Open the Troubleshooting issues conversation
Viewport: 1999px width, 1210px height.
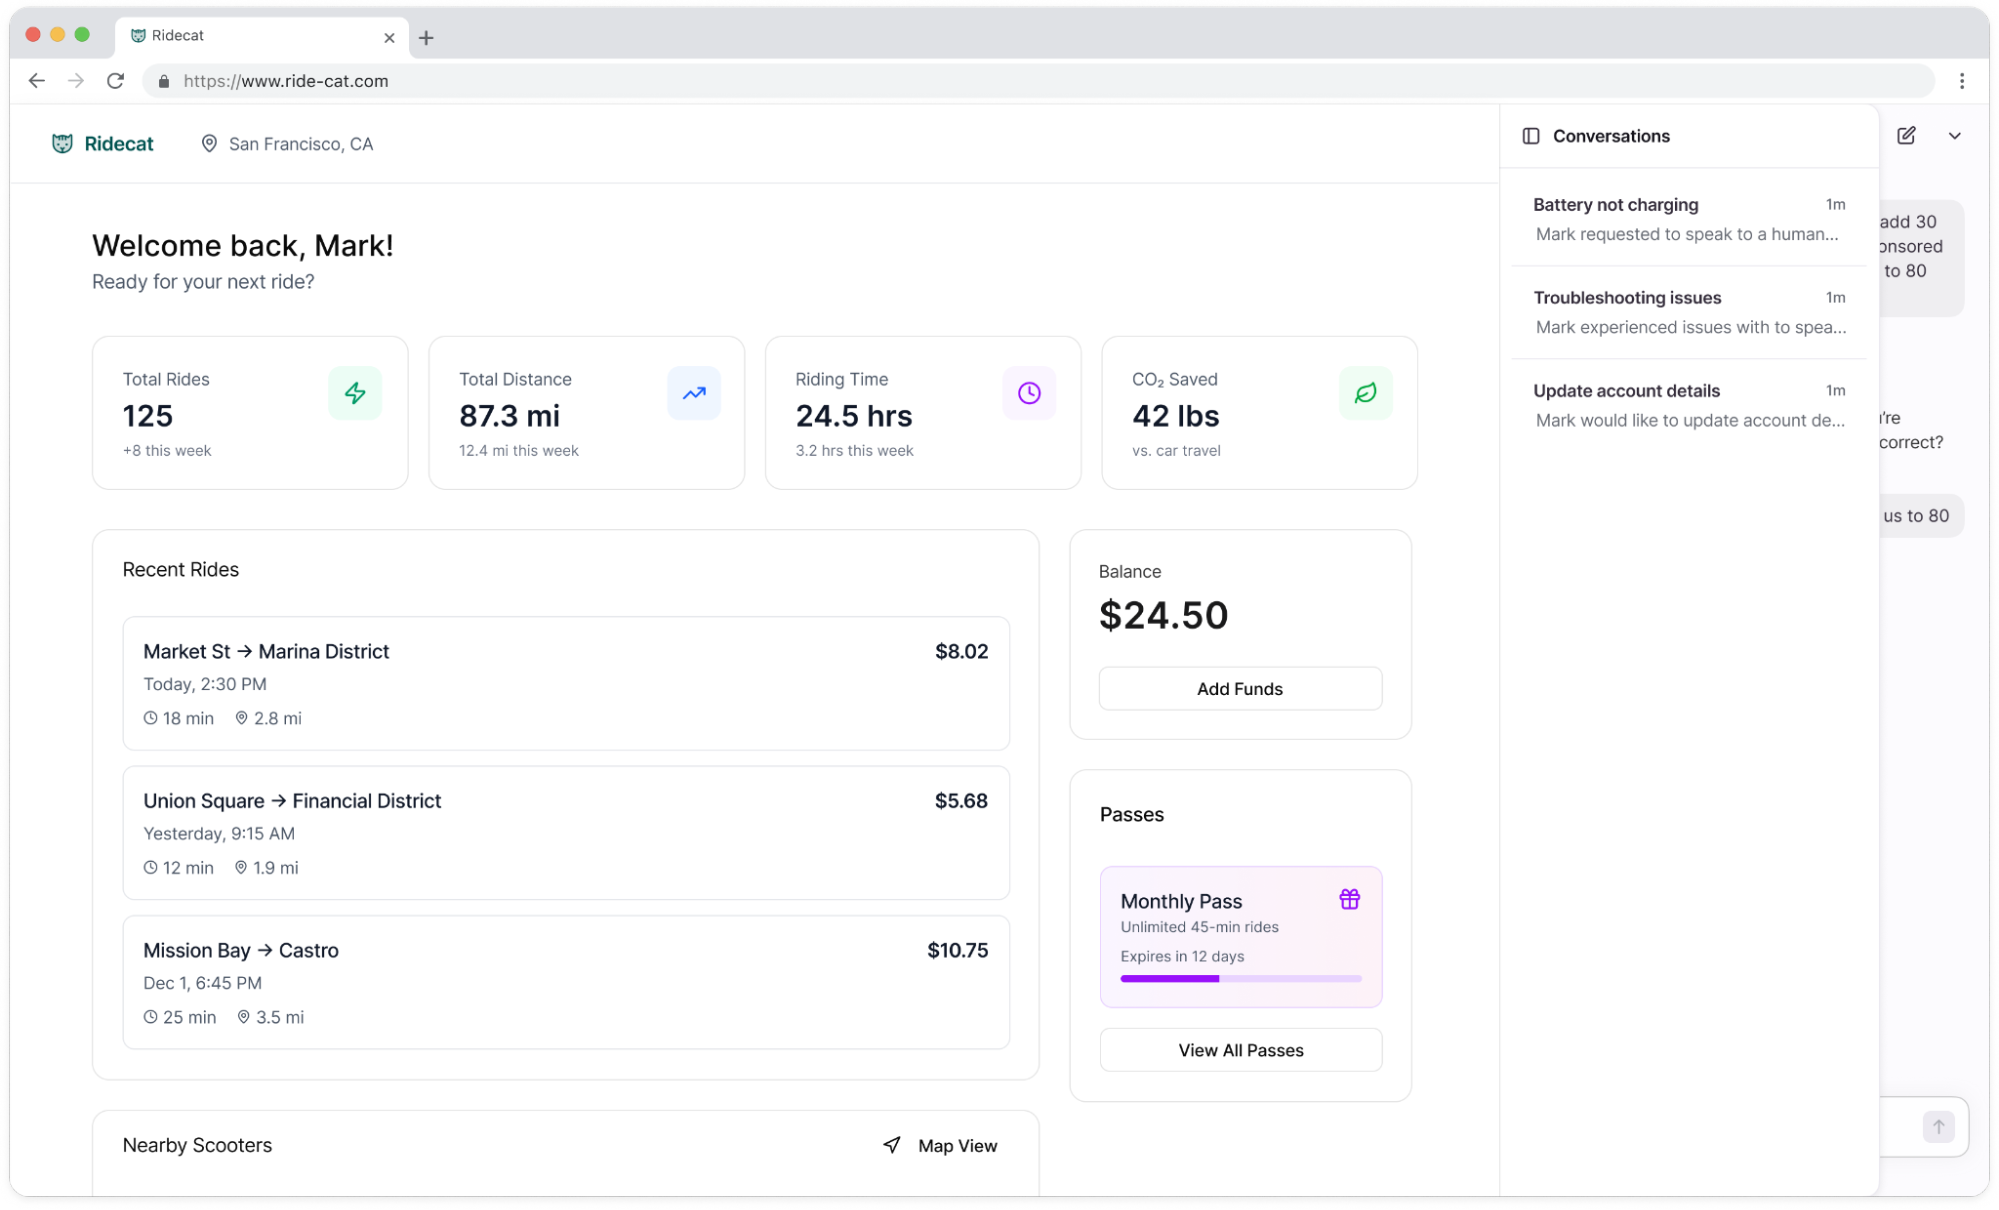point(1688,312)
